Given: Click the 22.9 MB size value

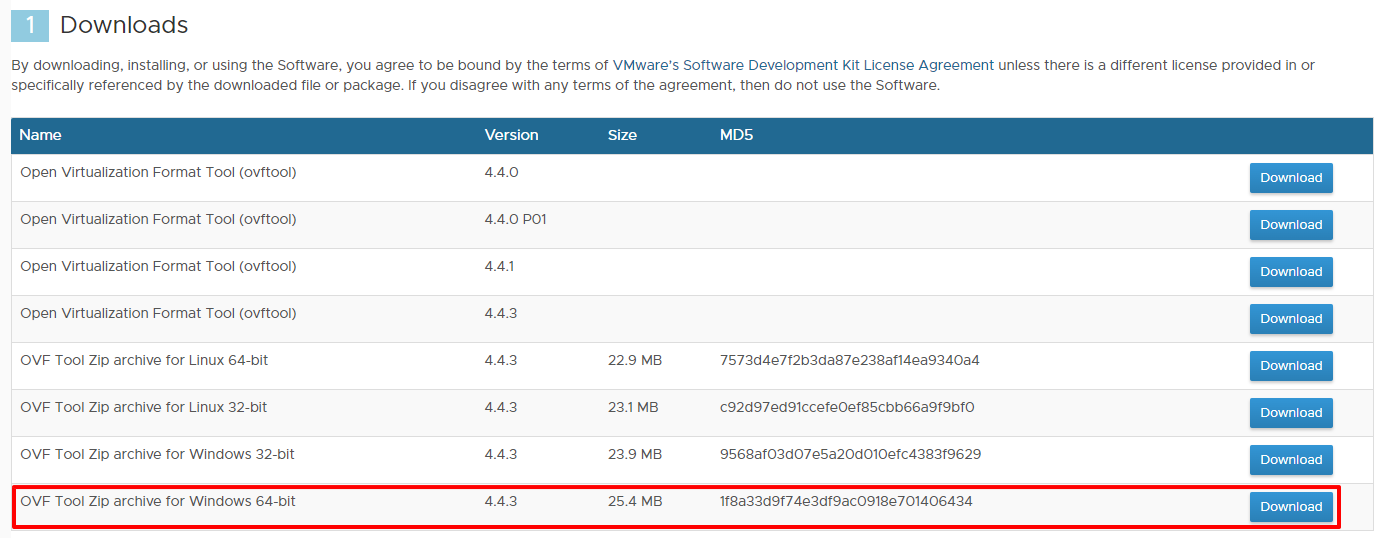Looking at the screenshot, I should tap(635, 360).
